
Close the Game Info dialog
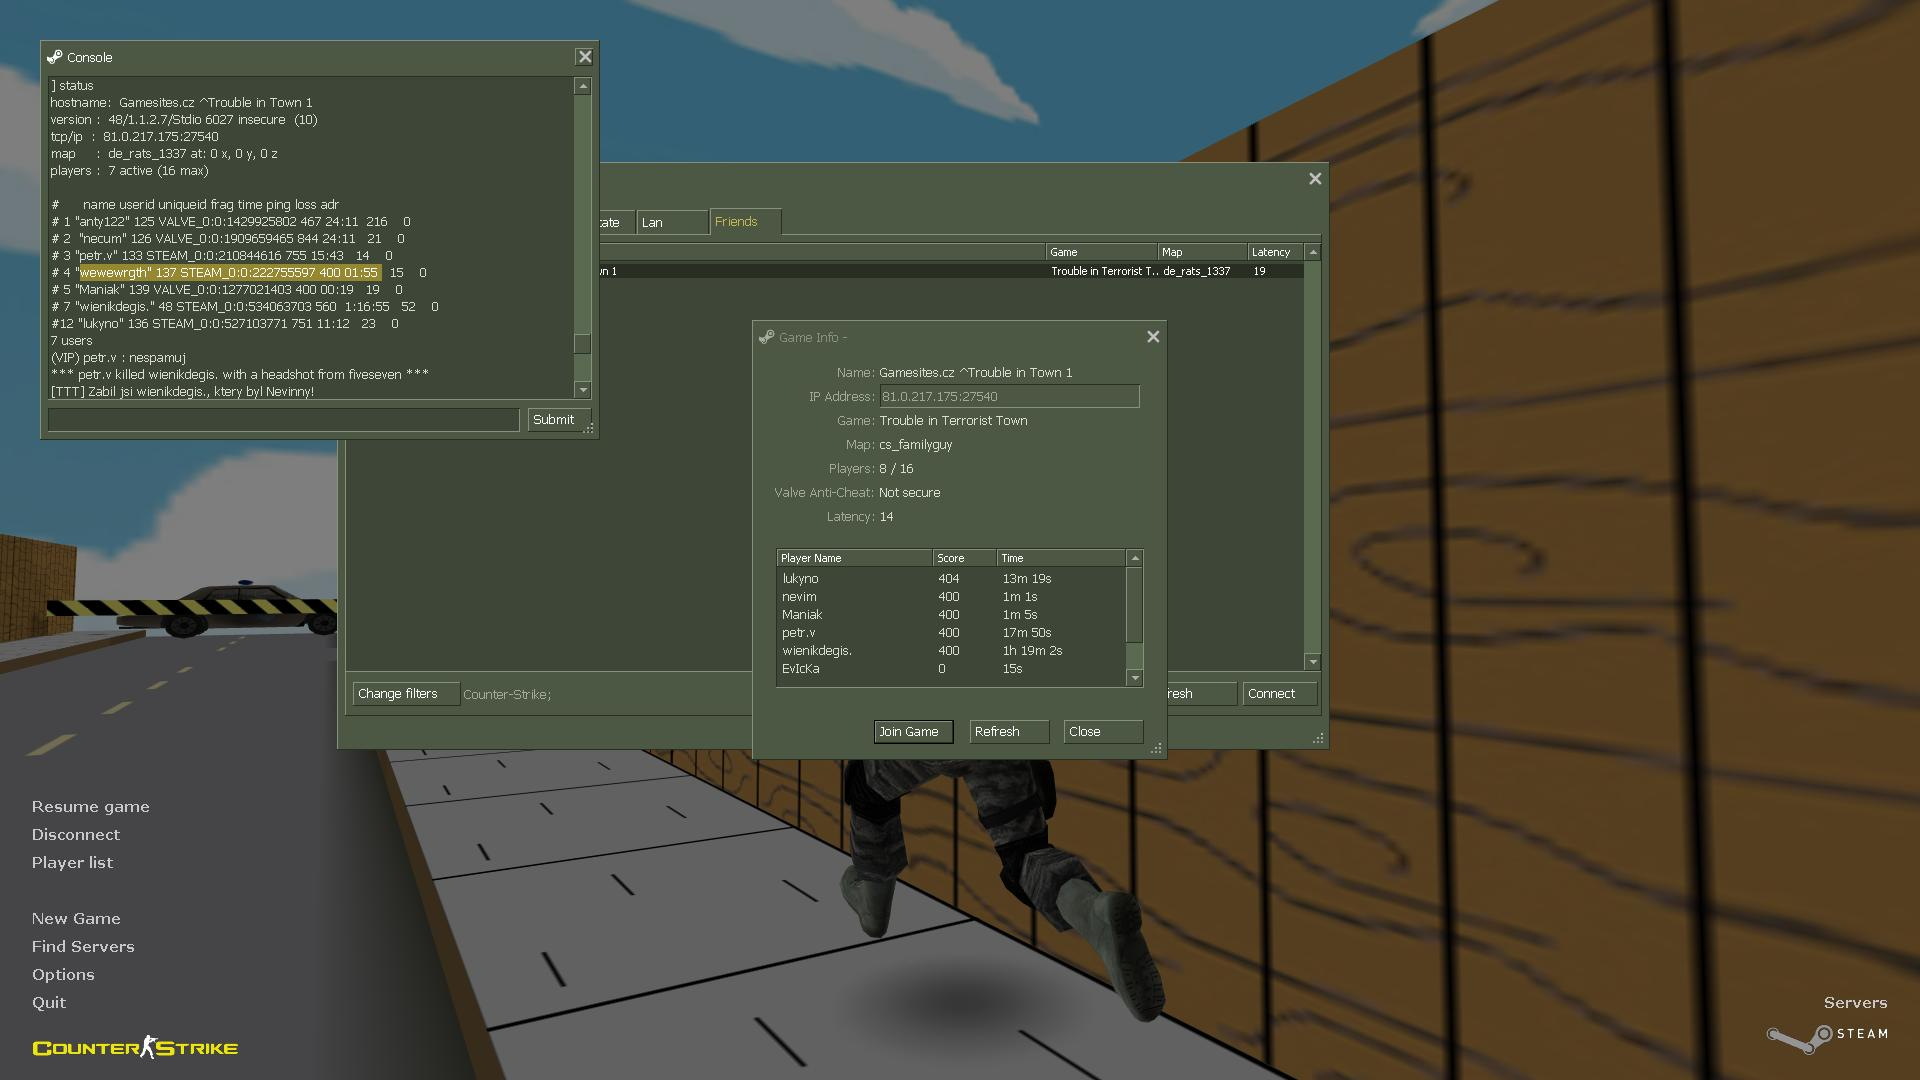1153,337
